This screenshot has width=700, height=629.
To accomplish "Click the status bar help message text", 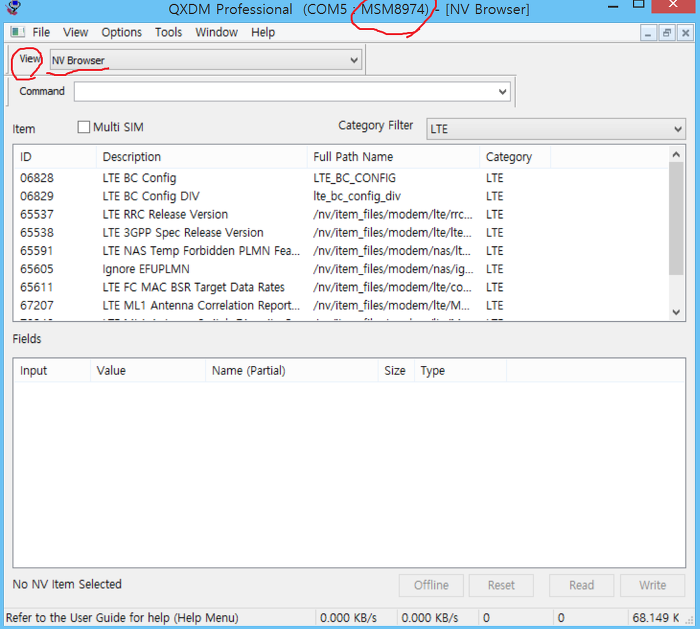I will pos(122,618).
